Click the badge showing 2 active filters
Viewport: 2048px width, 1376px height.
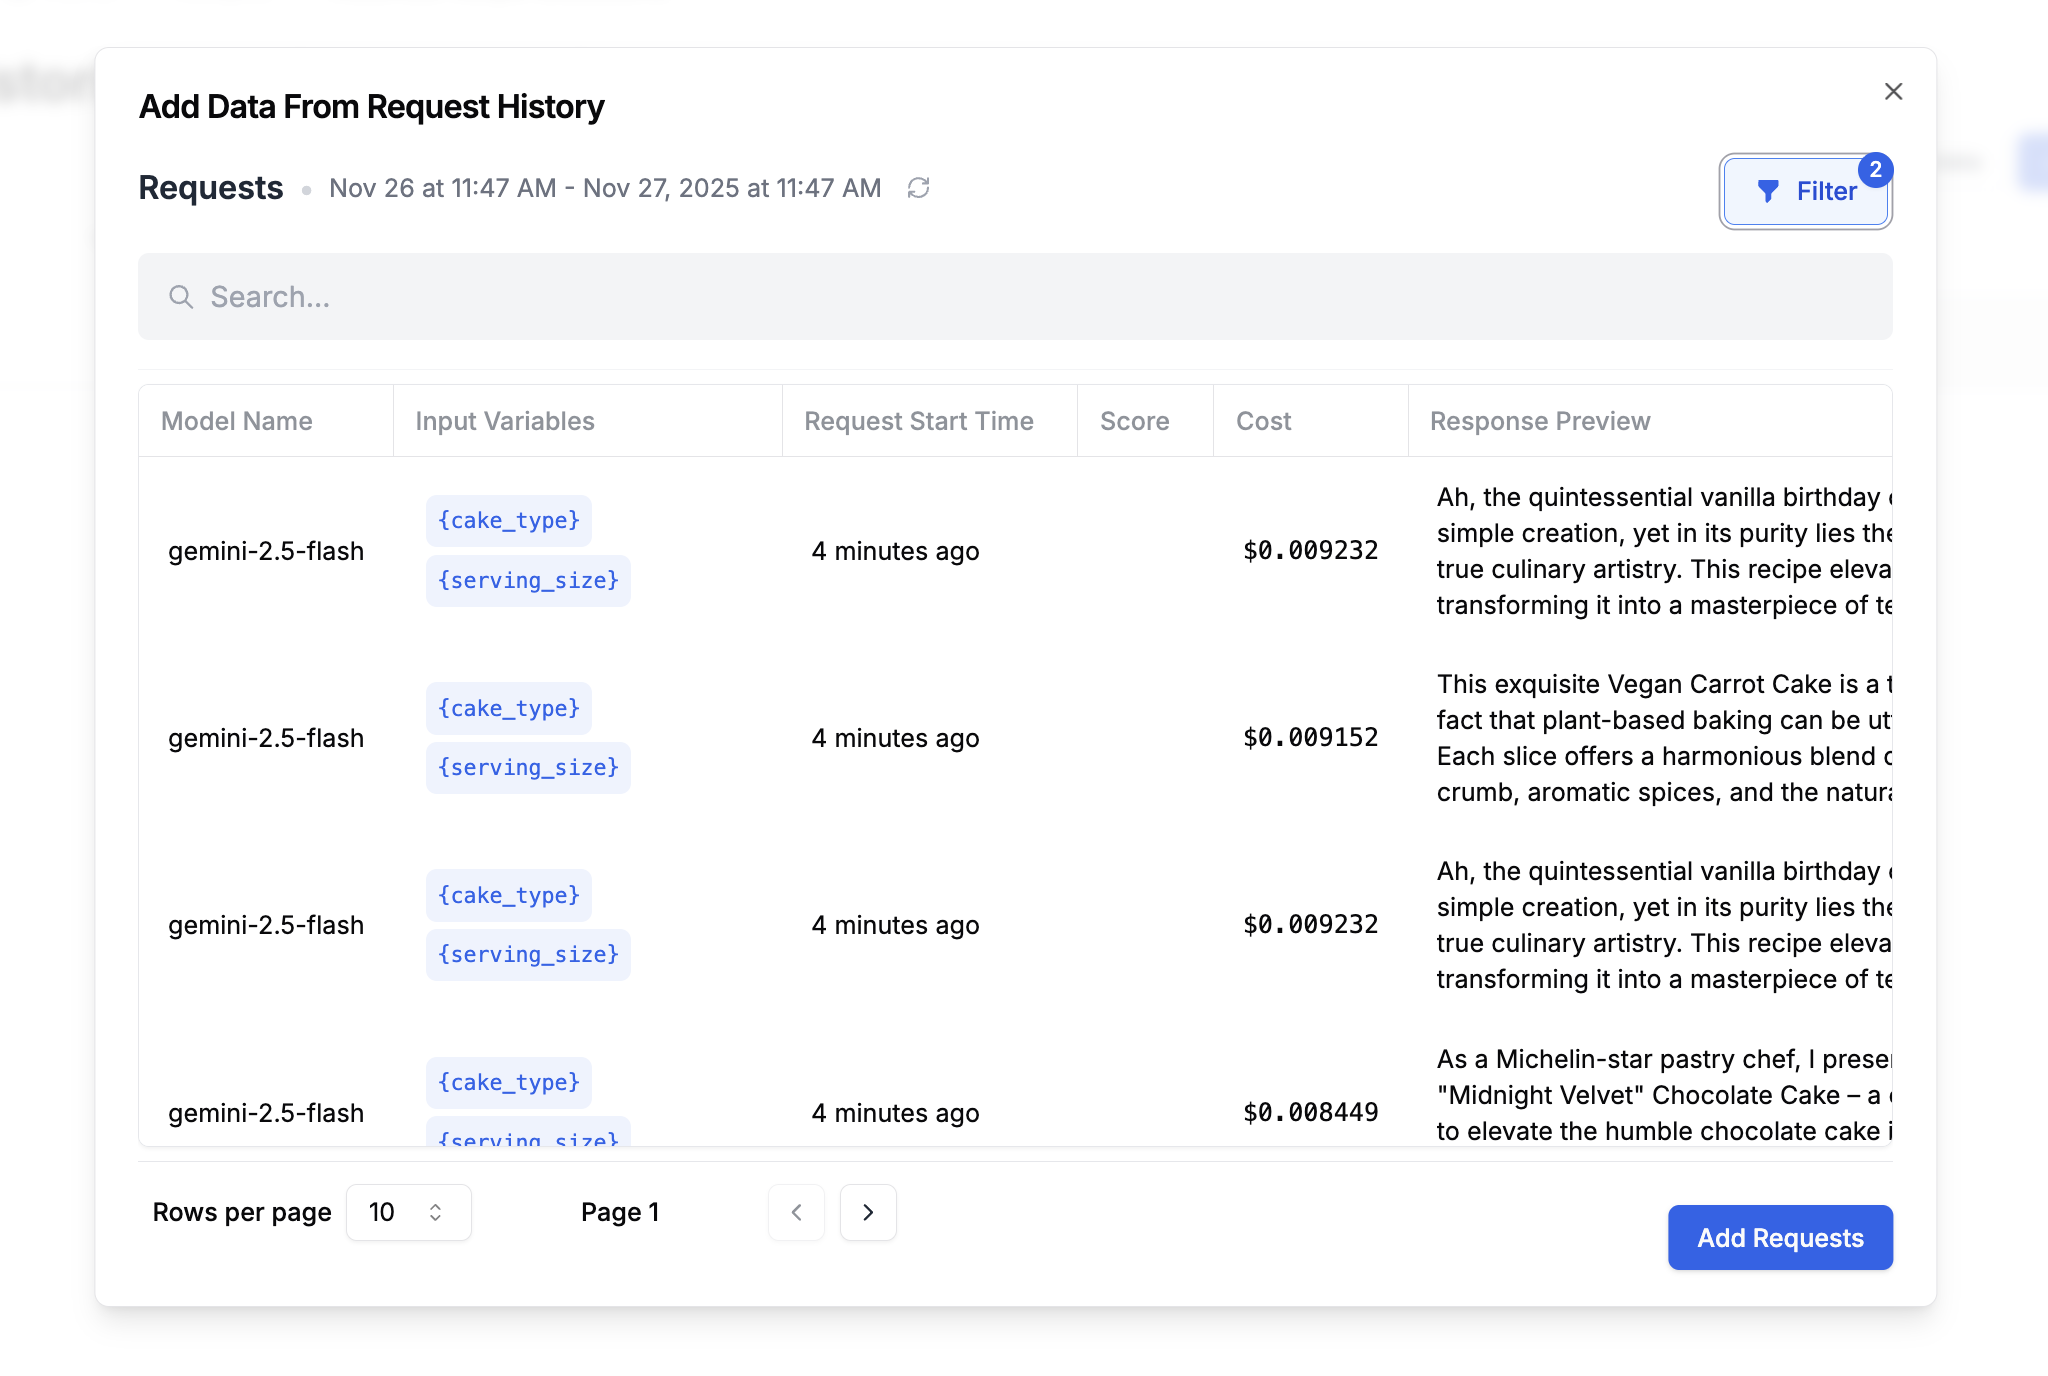click(x=1876, y=171)
